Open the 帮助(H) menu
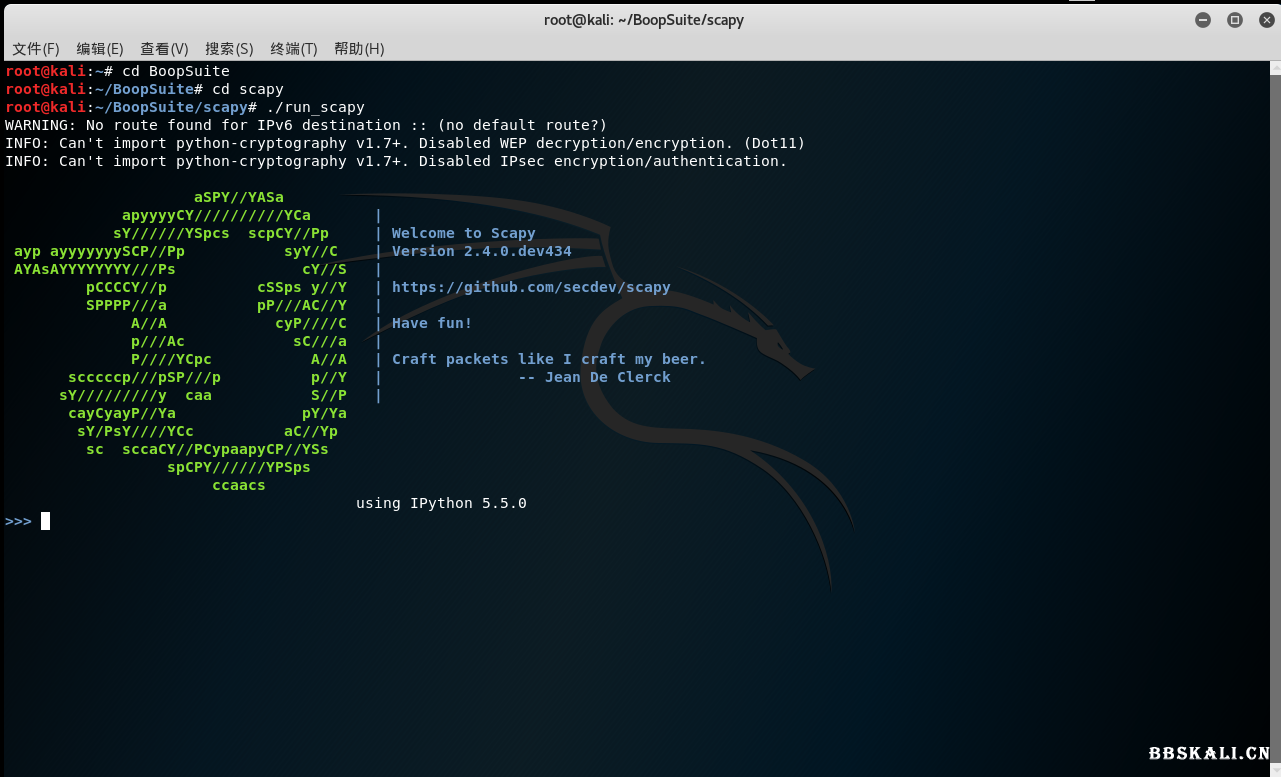This screenshot has height=777, width=1281. (358, 48)
